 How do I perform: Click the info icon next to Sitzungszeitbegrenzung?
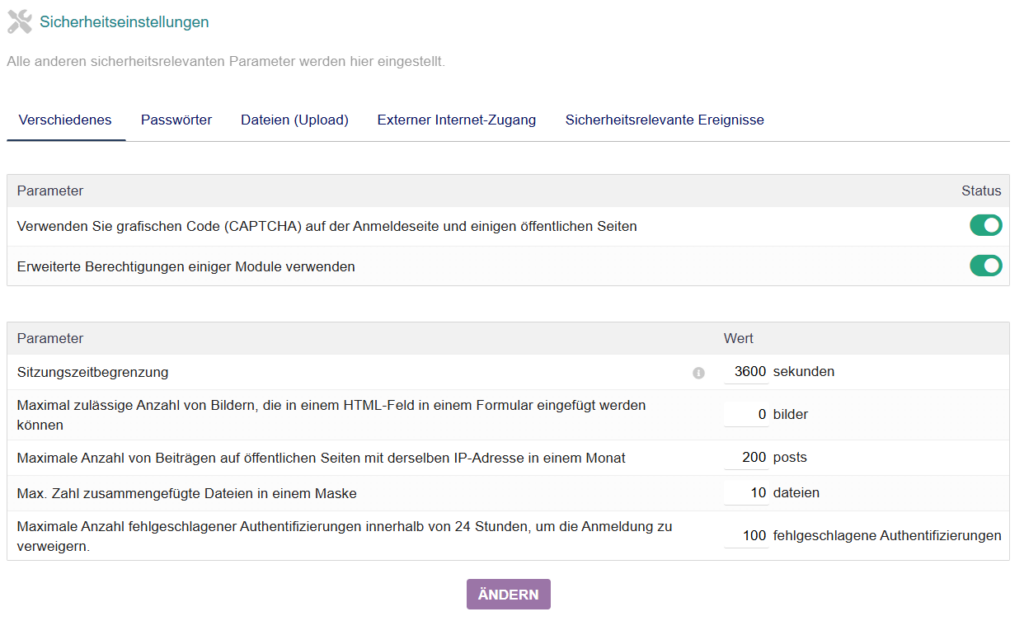click(699, 372)
